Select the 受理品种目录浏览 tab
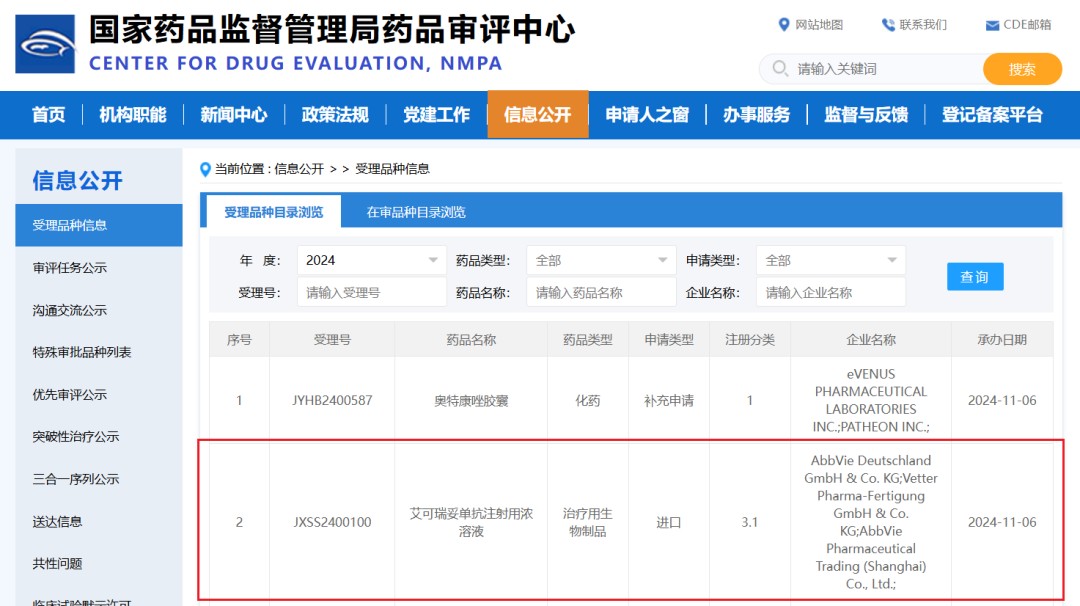Screen dimensions: 1080x606 tap(273, 212)
